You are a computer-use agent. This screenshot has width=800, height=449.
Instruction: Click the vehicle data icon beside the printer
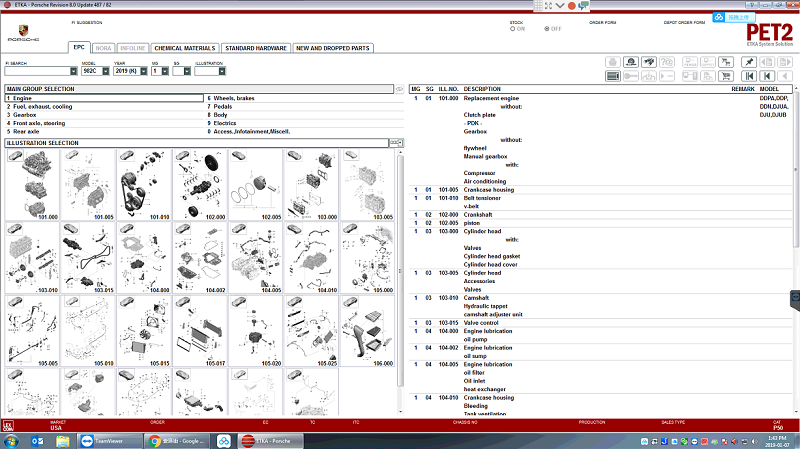pos(631,62)
